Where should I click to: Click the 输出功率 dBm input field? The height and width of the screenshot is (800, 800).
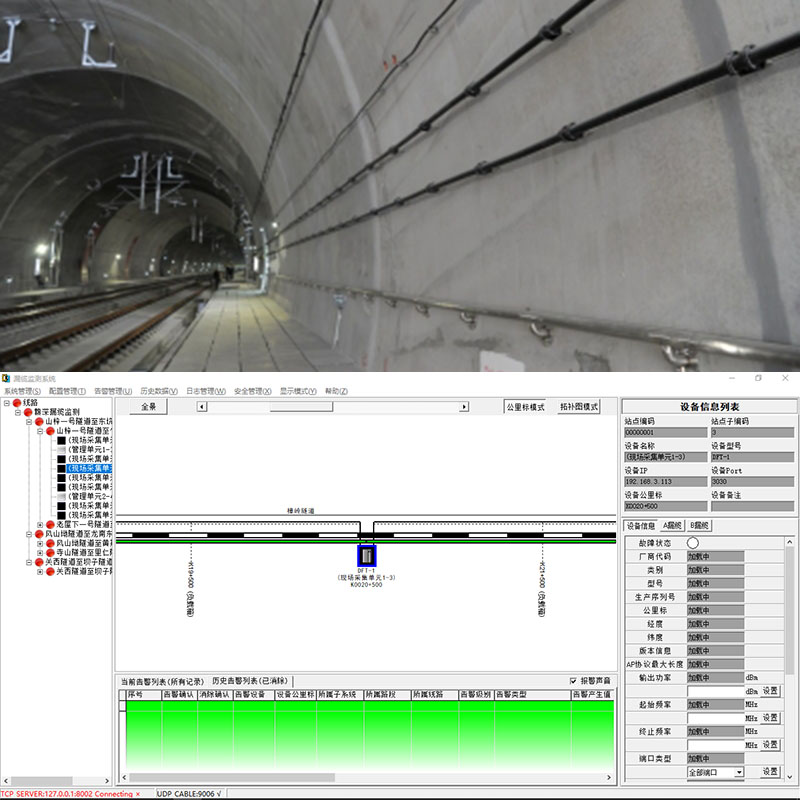[713, 691]
